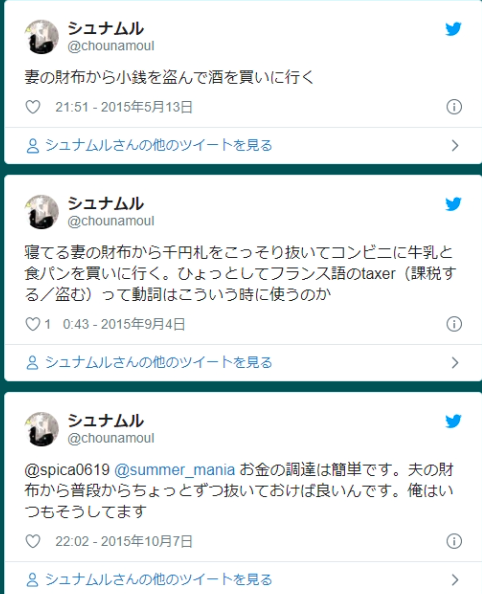Expand chevron in the third tweet's footer
Viewport: 482px width, 594px height.
pyautogui.click(x=455, y=580)
